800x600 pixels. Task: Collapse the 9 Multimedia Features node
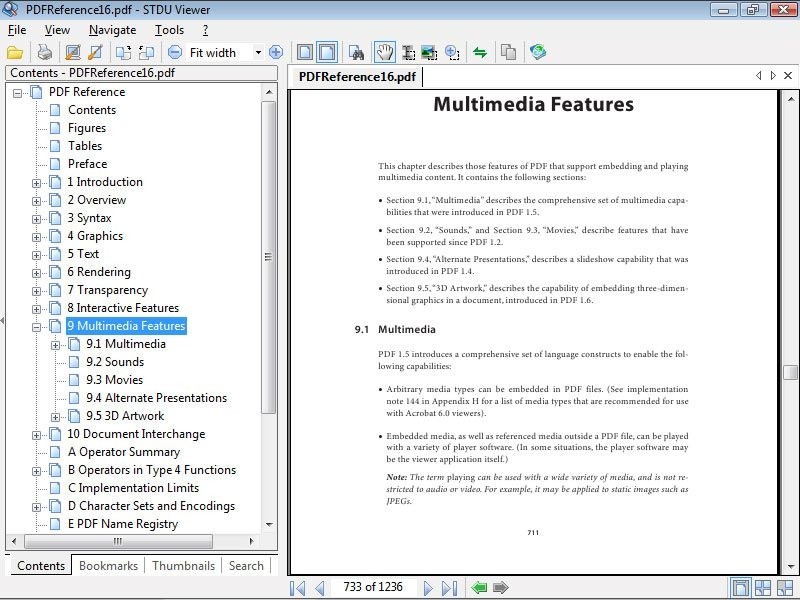tap(37, 326)
